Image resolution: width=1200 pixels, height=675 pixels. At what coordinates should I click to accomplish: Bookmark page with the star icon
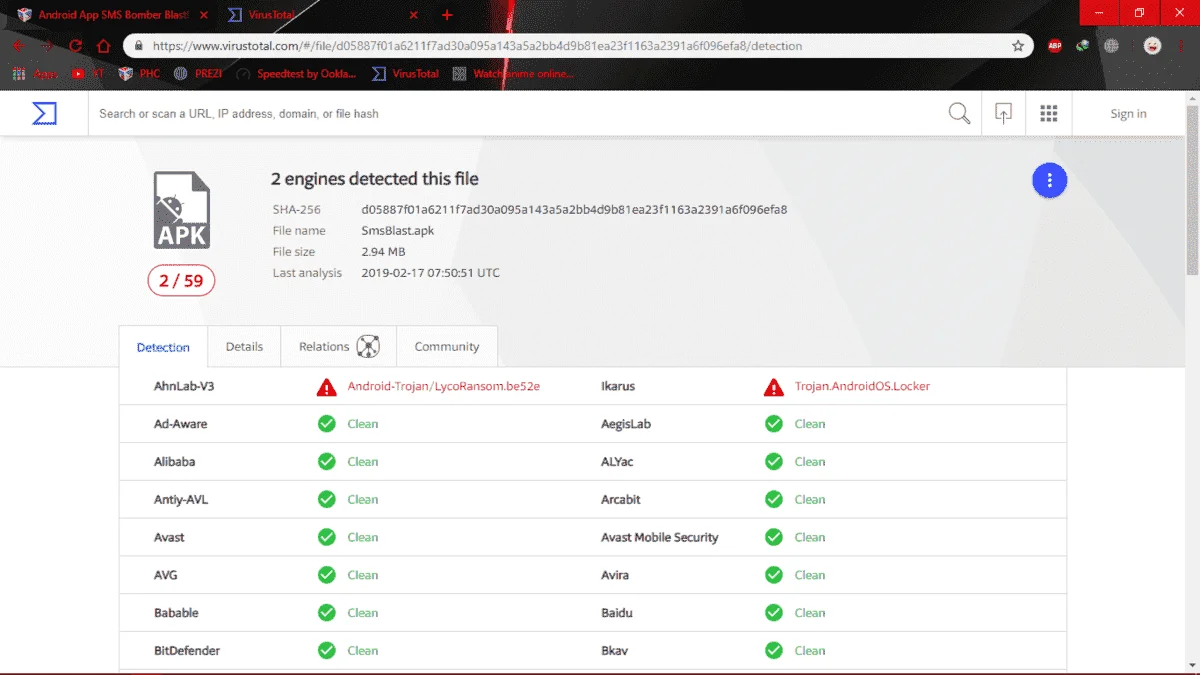click(x=1018, y=46)
